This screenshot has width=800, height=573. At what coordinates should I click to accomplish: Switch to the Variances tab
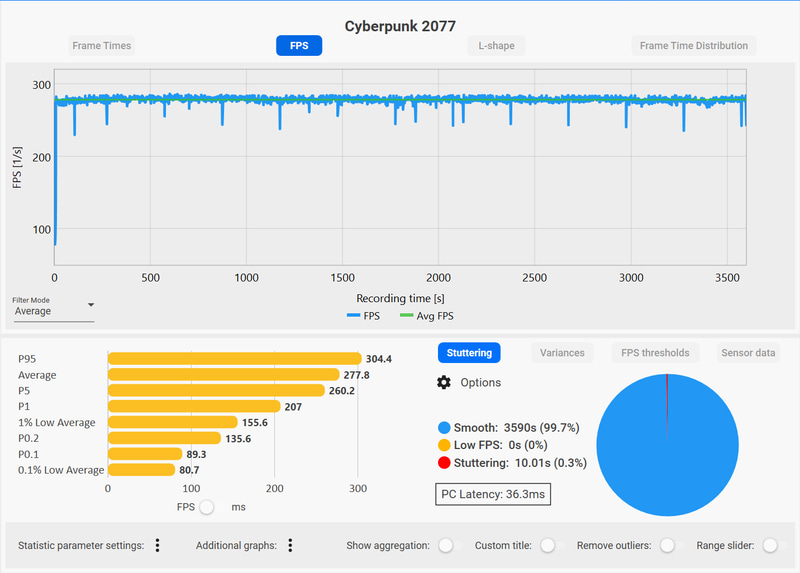[x=562, y=353]
